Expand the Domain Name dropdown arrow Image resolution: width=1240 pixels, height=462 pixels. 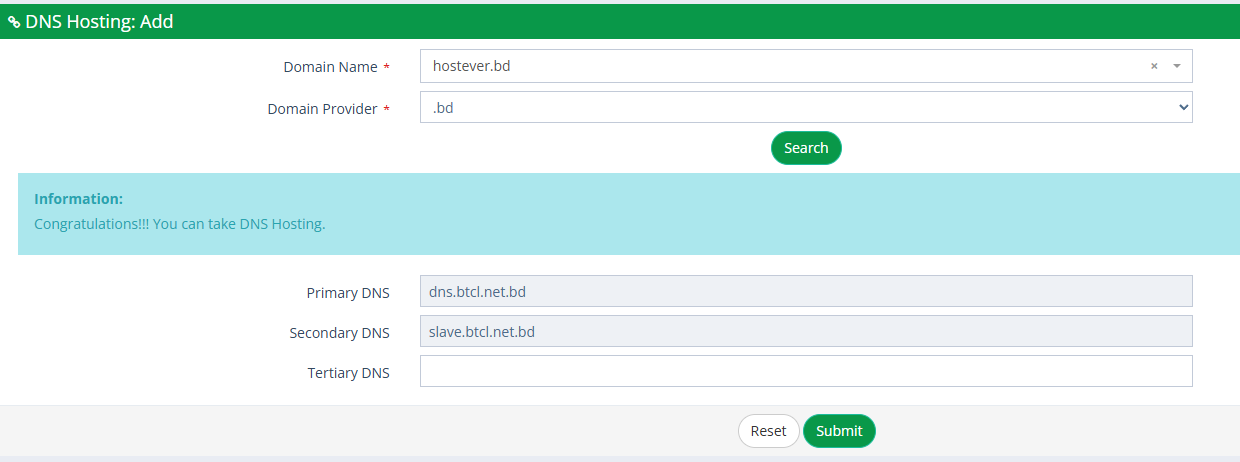pos(1177,66)
